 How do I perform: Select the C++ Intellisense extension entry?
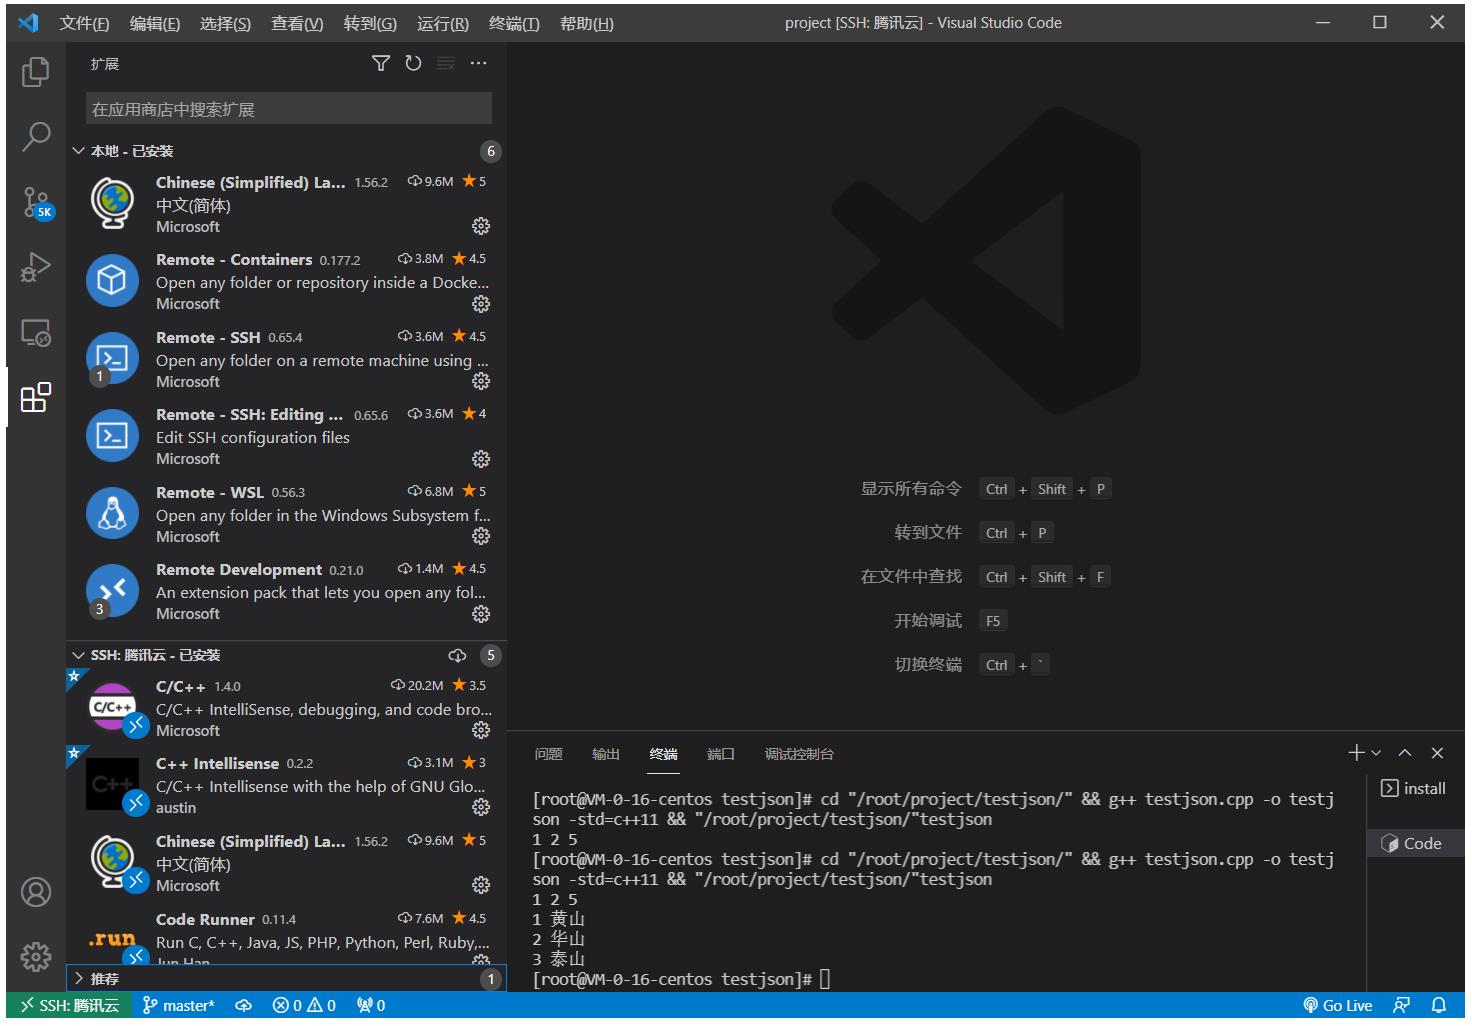(x=286, y=785)
